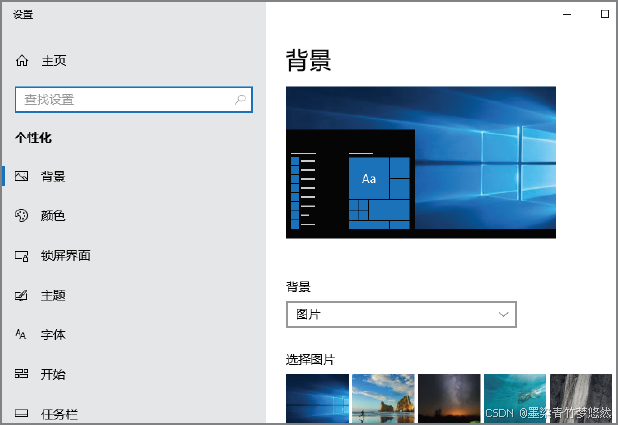Image resolution: width=618 pixels, height=425 pixels.
Task: Go to 锁屏界面 settings
Action: click(66, 255)
